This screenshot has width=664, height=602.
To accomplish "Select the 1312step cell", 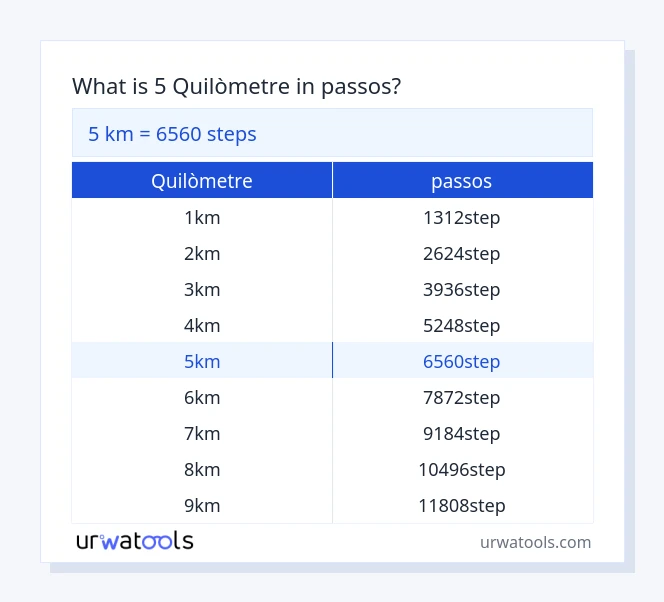I will (462, 217).
